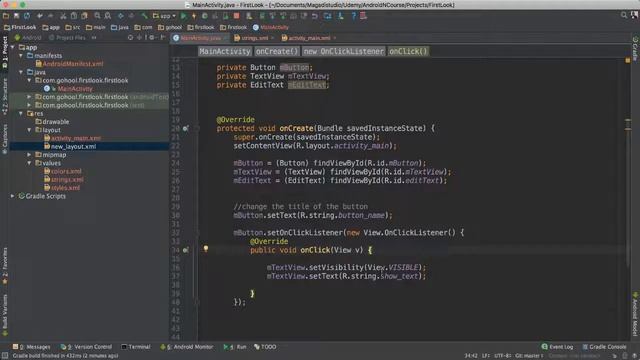Image resolution: width=640 pixels, height=360 pixels.
Task: Toggle tool window bars icon bottom-left corner
Action: pyautogui.click(x=4, y=356)
